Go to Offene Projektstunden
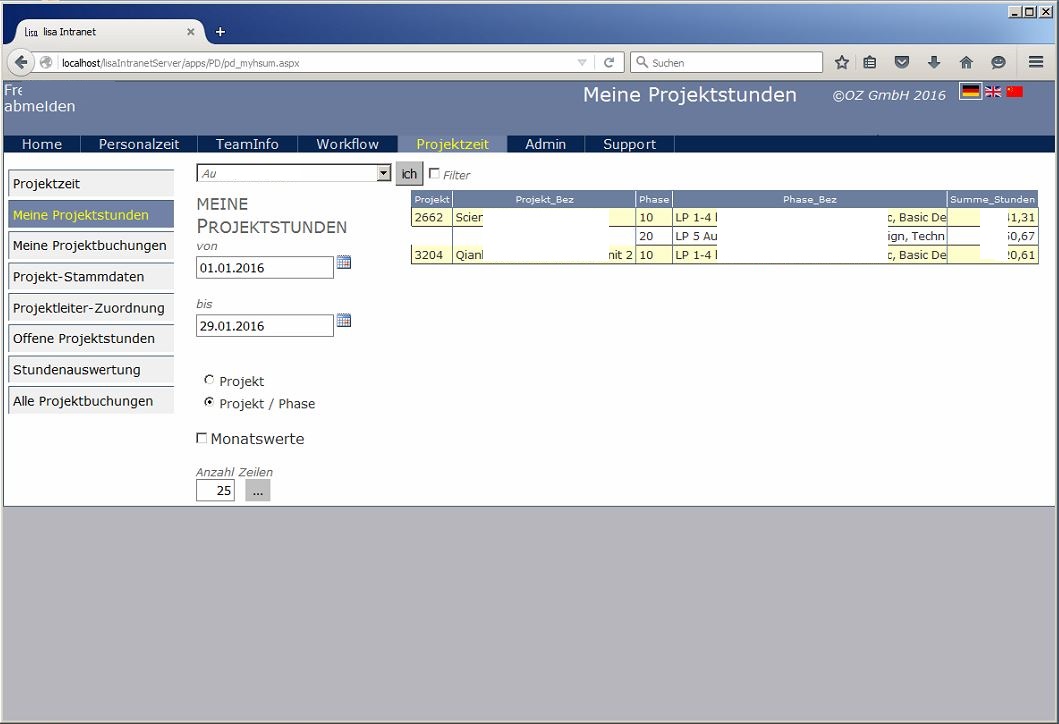Screen dimensions: 1059x724 (x=91, y=338)
